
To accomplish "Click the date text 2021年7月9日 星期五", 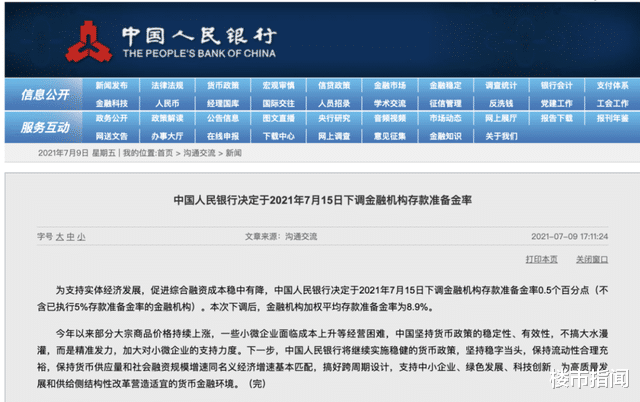I will click(x=77, y=153).
